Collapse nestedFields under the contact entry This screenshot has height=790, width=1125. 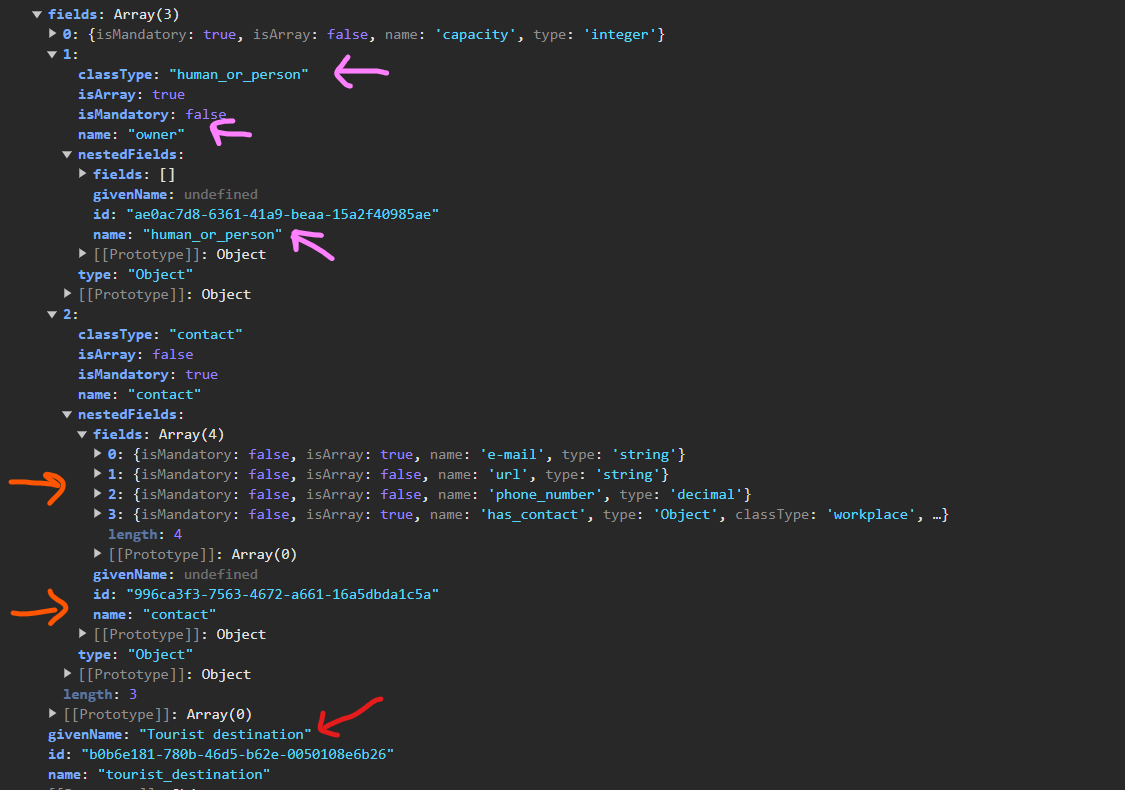tap(68, 415)
